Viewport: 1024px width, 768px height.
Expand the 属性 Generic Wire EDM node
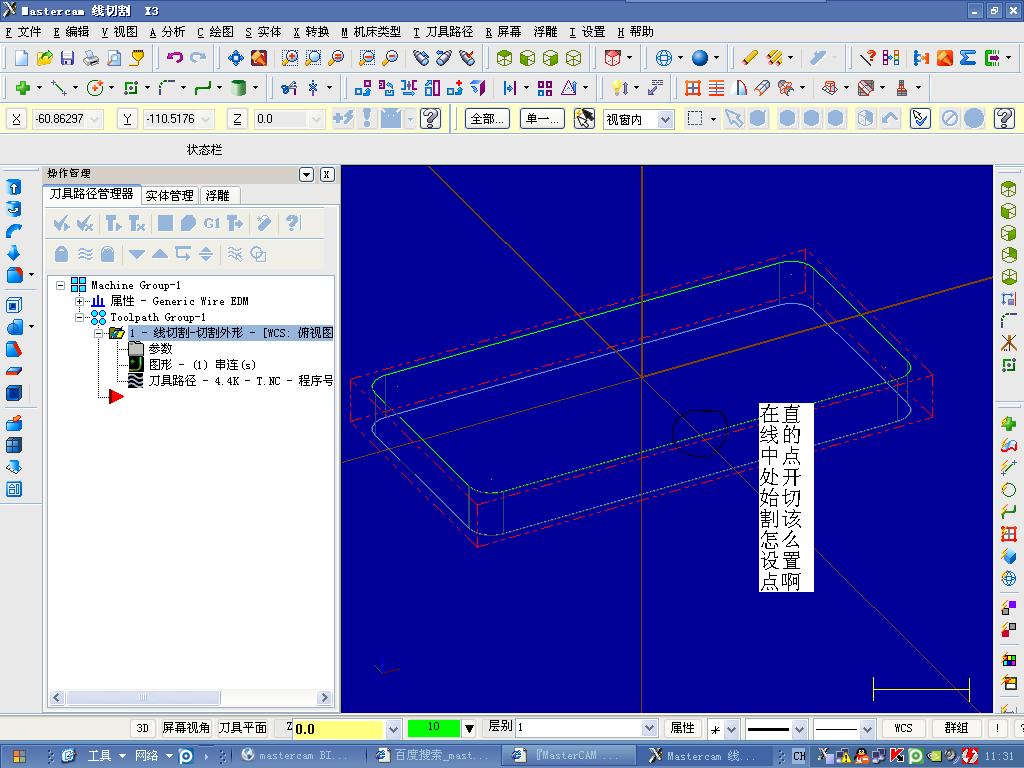tap(79, 301)
